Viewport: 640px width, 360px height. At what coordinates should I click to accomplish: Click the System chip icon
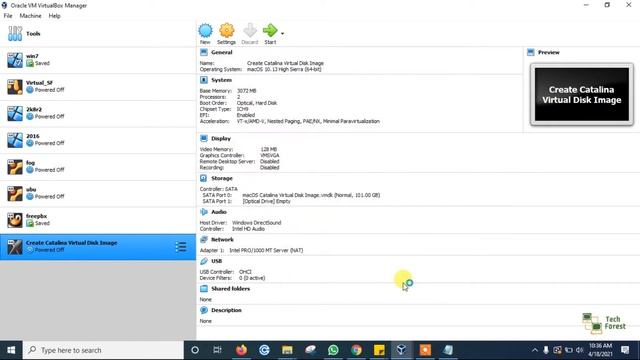coord(204,80)
